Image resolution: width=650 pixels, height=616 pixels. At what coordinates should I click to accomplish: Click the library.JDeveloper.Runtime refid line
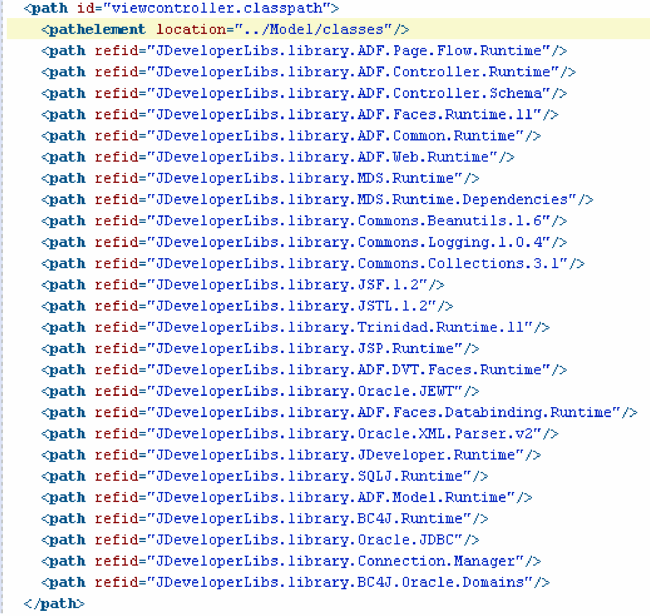291,455
